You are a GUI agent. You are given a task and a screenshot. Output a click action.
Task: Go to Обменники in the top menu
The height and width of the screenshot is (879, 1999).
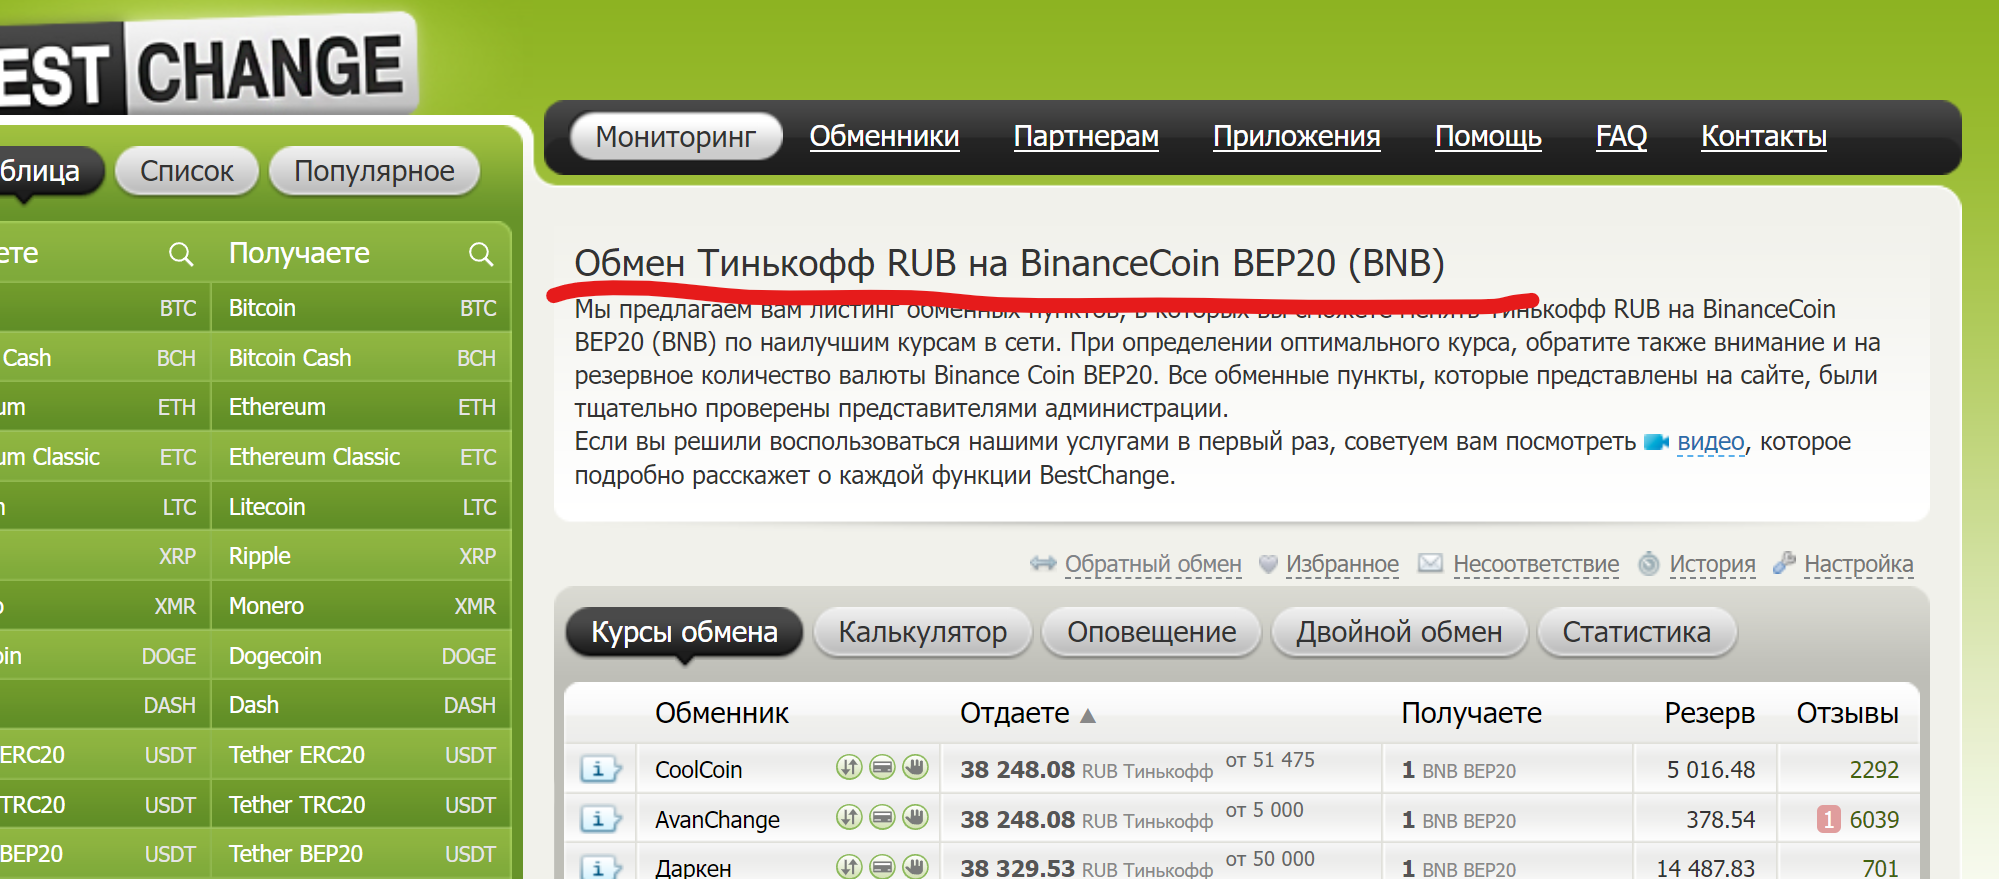(884, 136)
